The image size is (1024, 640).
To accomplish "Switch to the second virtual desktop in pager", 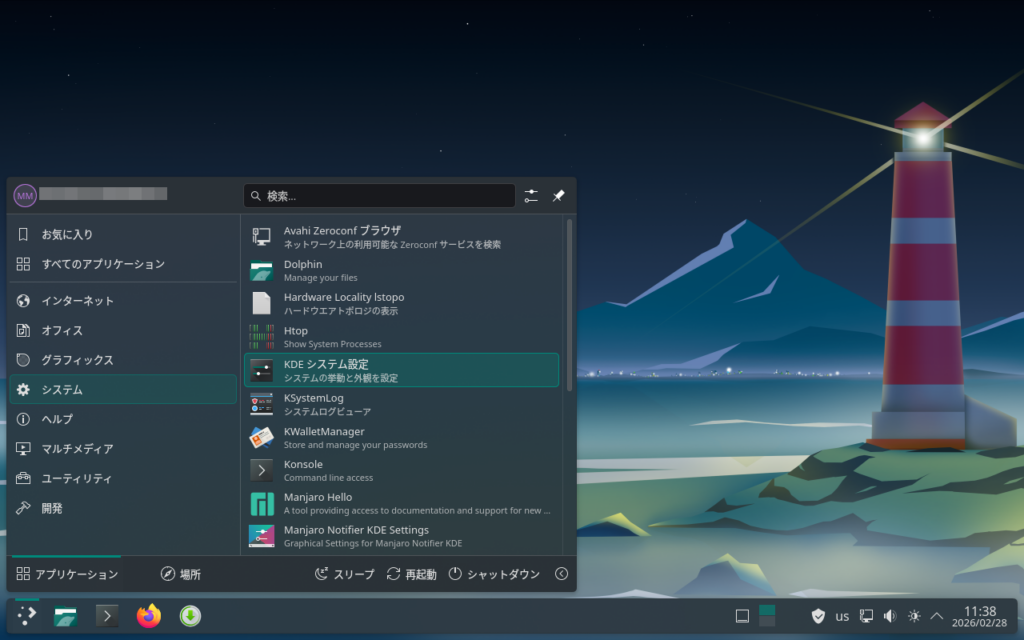I will 768,616.
